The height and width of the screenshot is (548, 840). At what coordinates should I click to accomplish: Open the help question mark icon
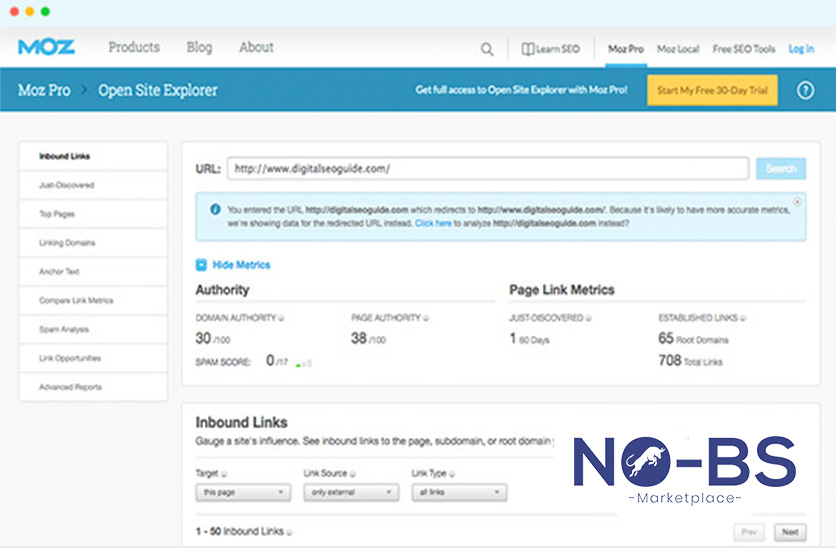(805, 90)
